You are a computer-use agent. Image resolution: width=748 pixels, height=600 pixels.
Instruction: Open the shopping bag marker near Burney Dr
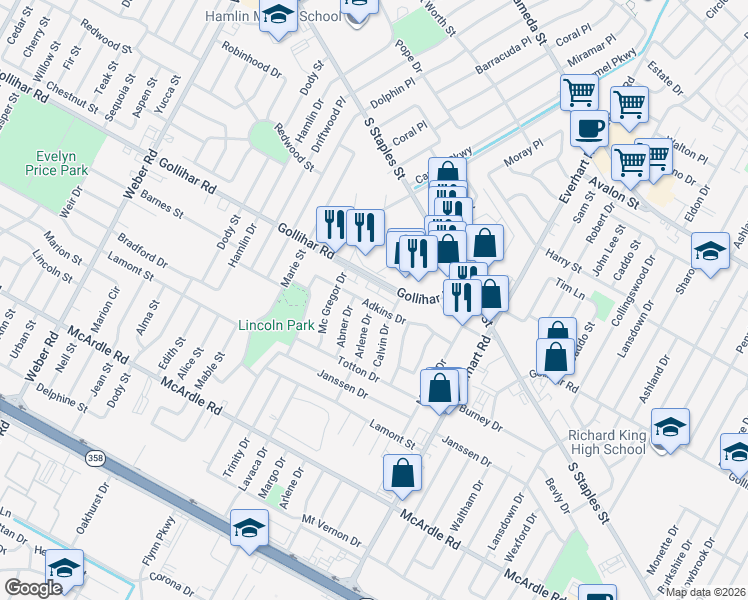tap(439, 387)
